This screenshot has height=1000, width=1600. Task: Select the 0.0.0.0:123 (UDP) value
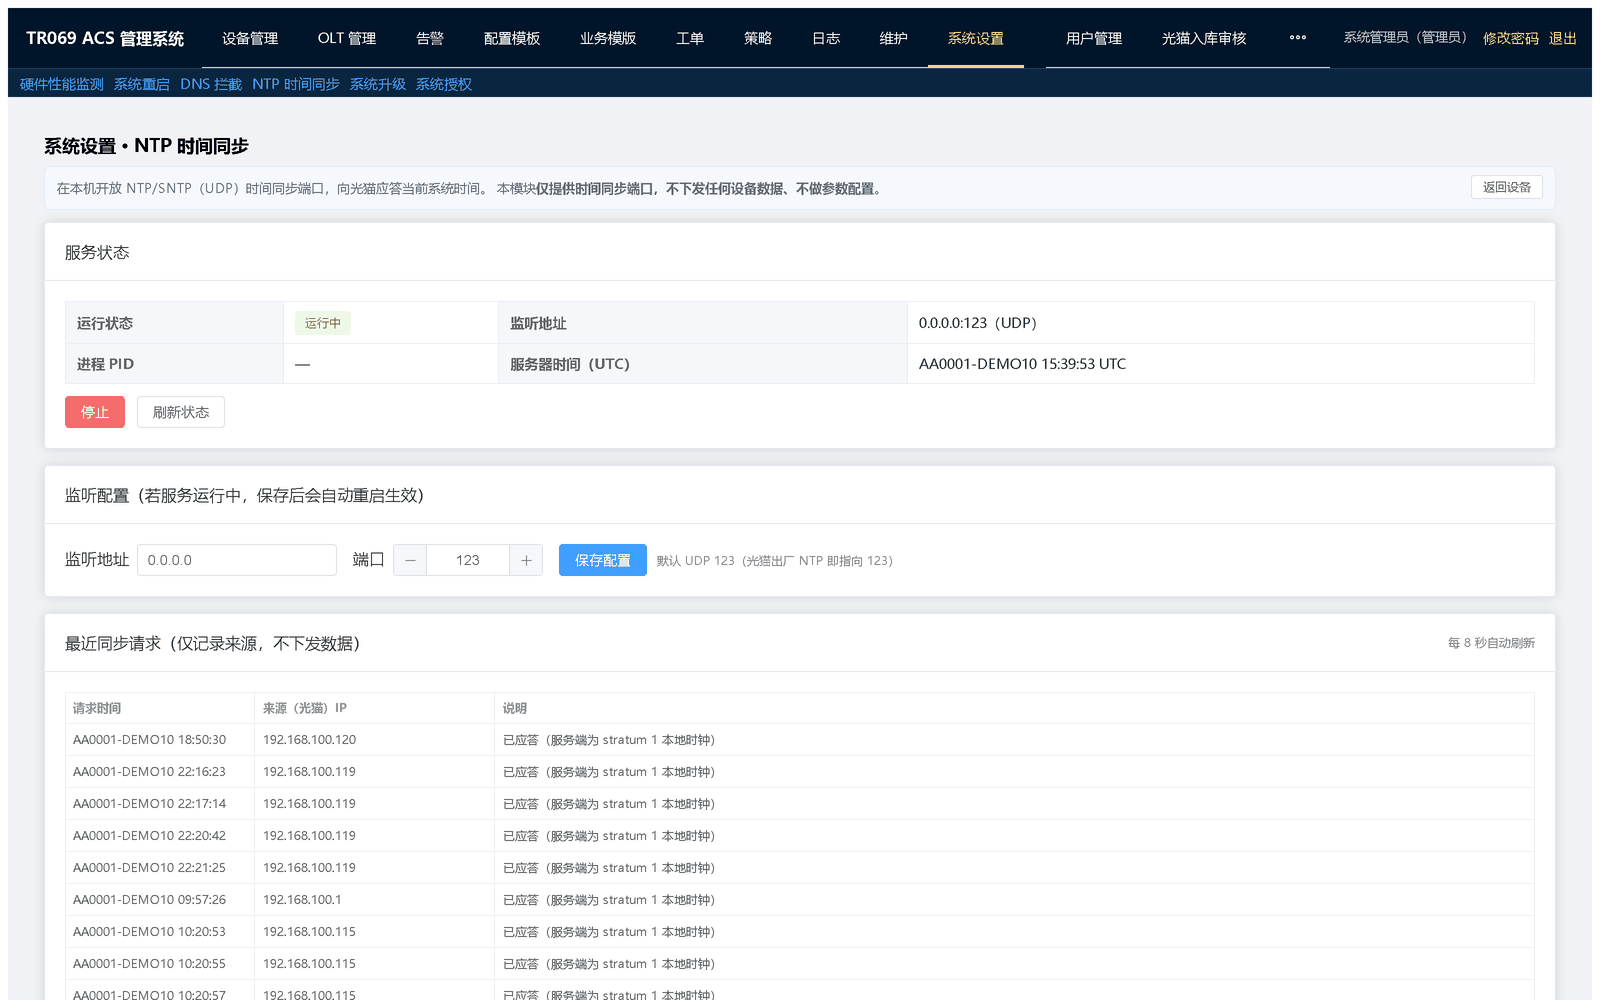978,323
